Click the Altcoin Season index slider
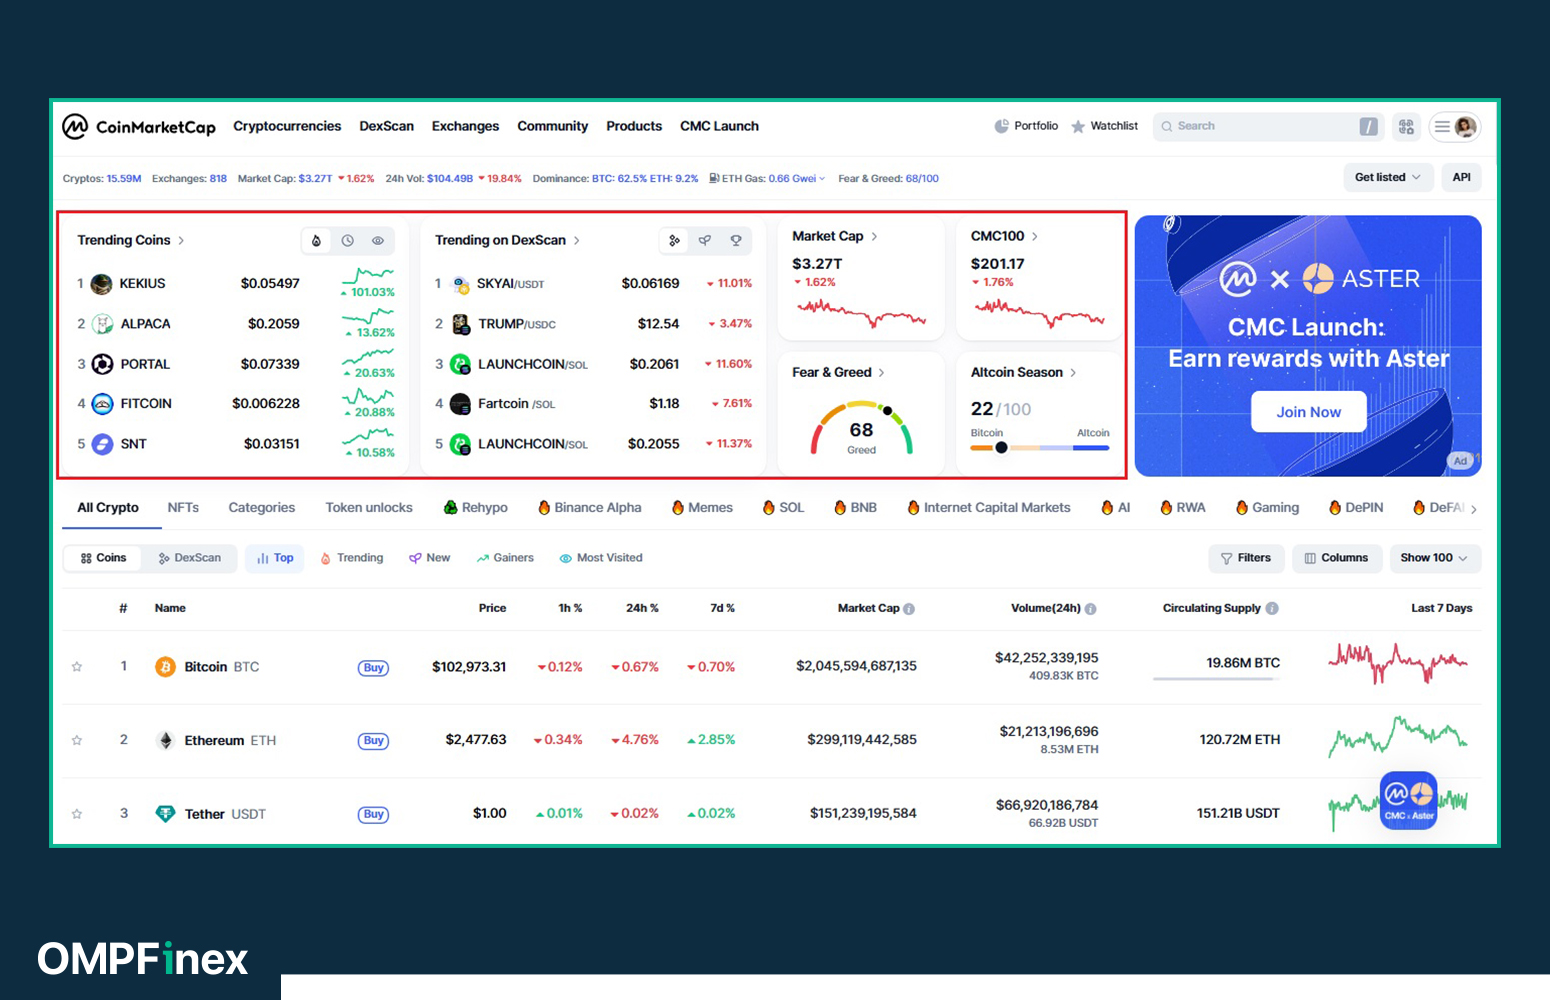1550x1000 pixels. pos(1039,448)
